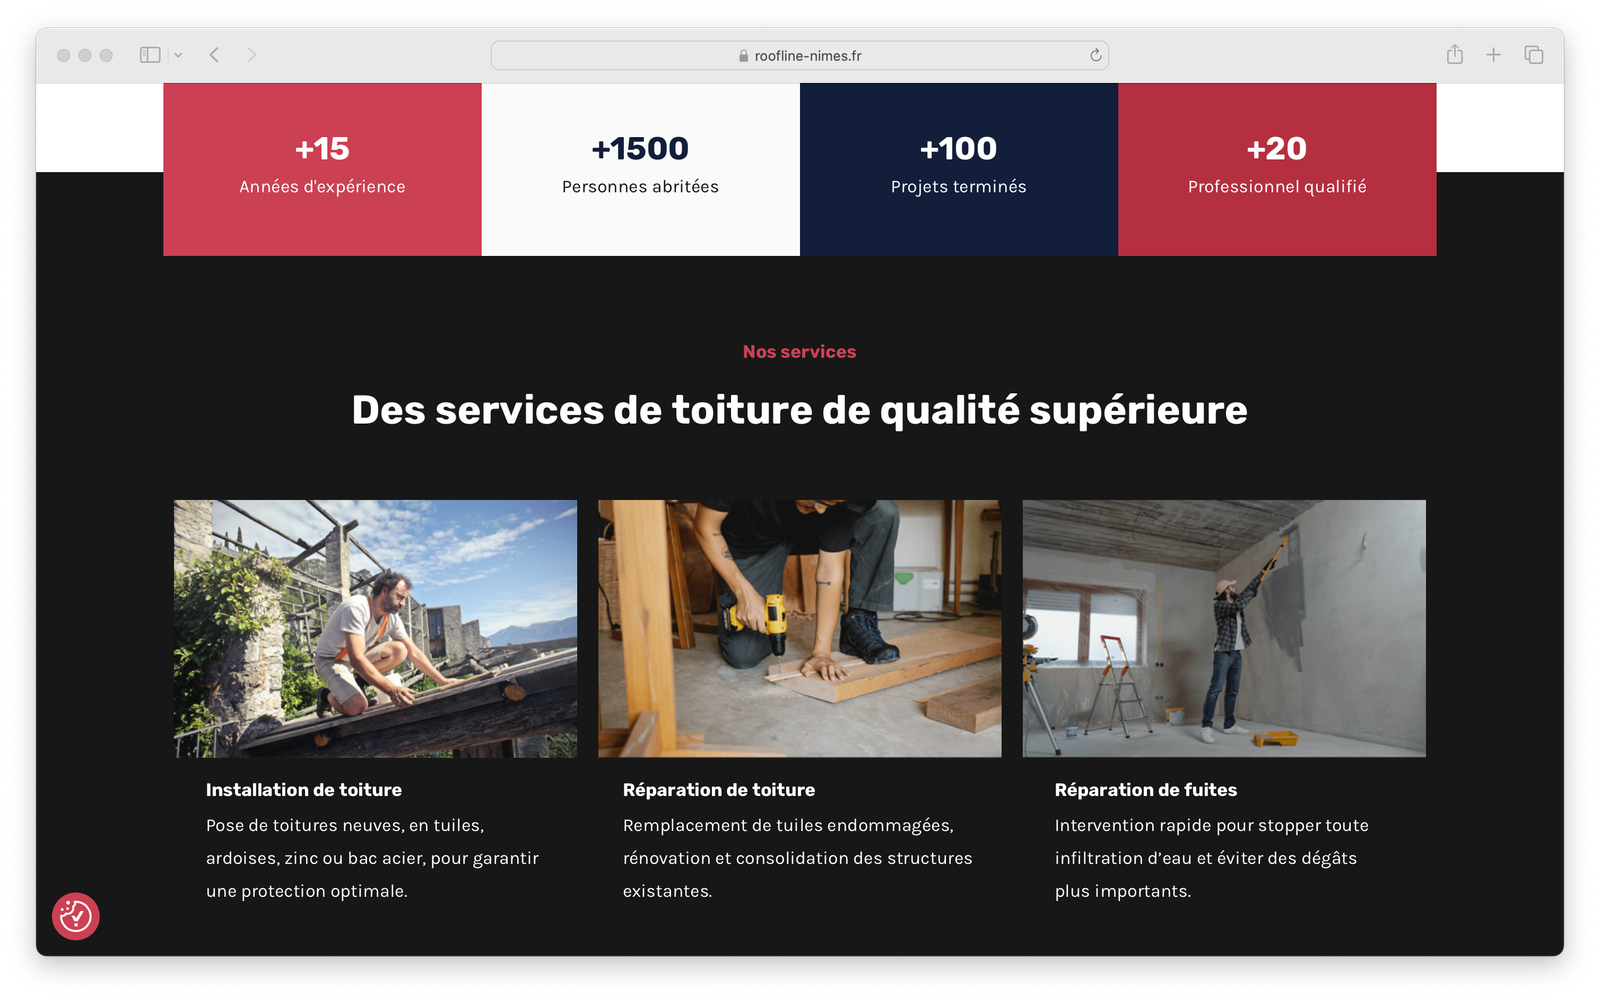1600x1001 pixels.
Task: Show the tab overview icon
Action: (x=1534, y=55)
